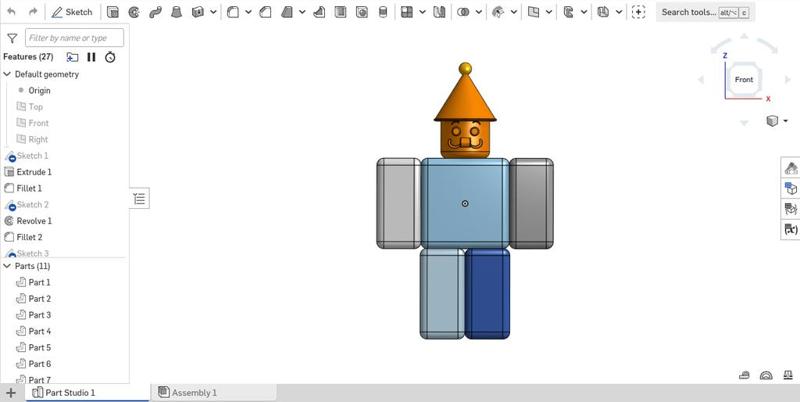Open the Boolean tool dropdown arrow
This screenshot has width=800, height=402.
pos(478,12)
